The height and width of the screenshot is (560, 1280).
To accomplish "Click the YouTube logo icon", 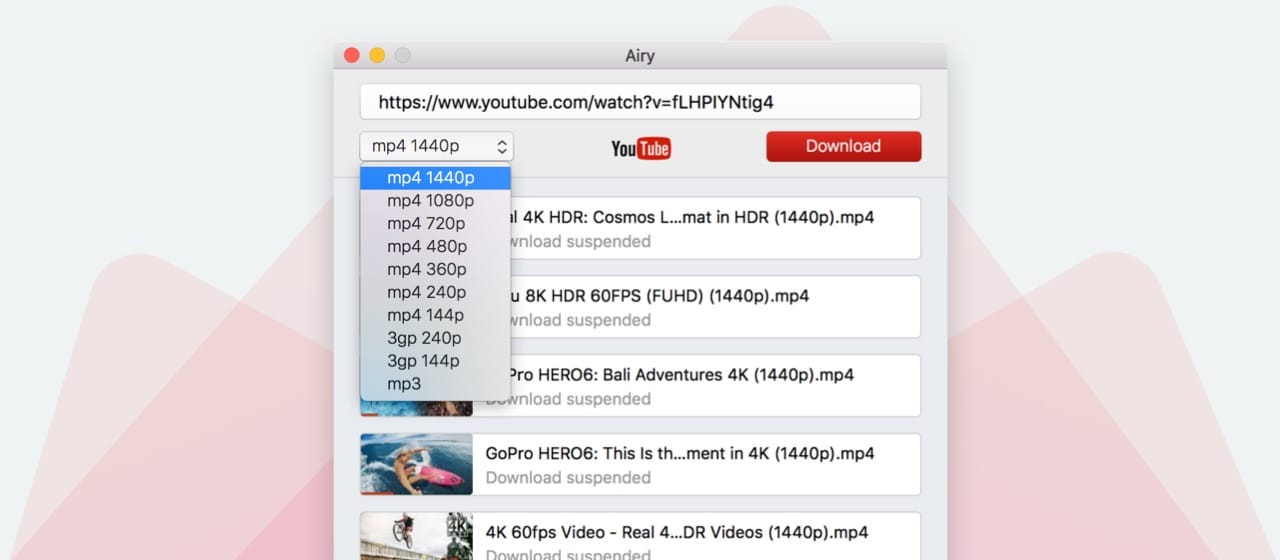I will 641,149.
